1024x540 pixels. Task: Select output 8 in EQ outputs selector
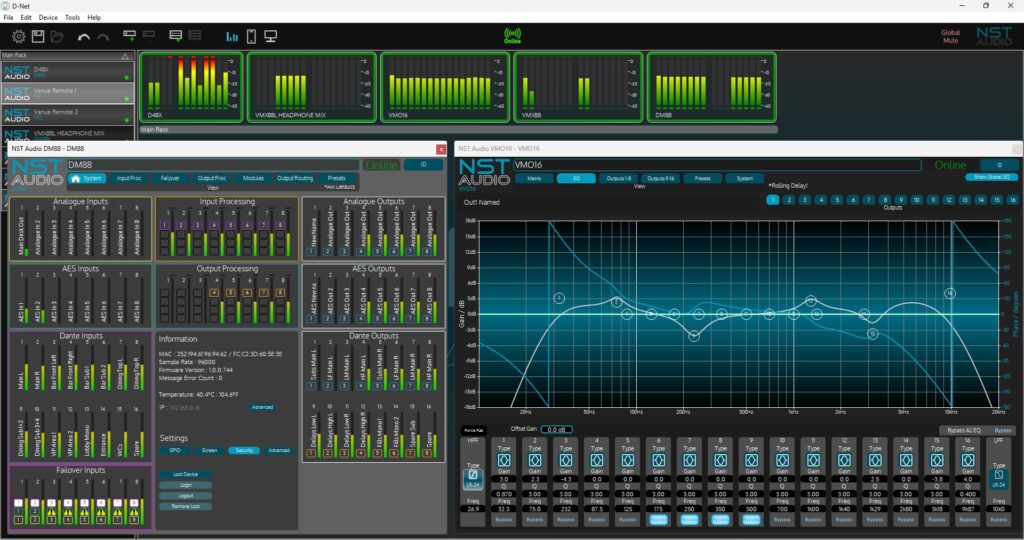[x=885, y=200]
